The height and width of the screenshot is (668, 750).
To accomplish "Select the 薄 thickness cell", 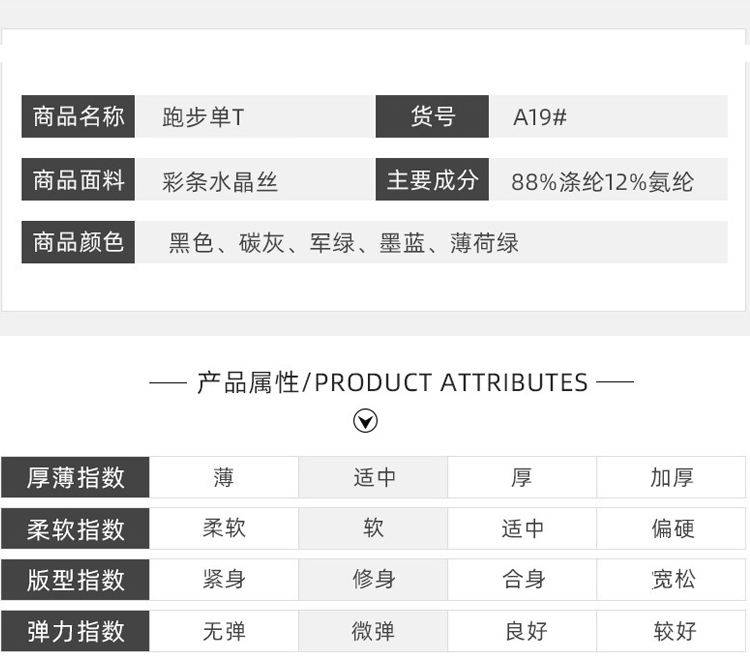I will point(224,477).
